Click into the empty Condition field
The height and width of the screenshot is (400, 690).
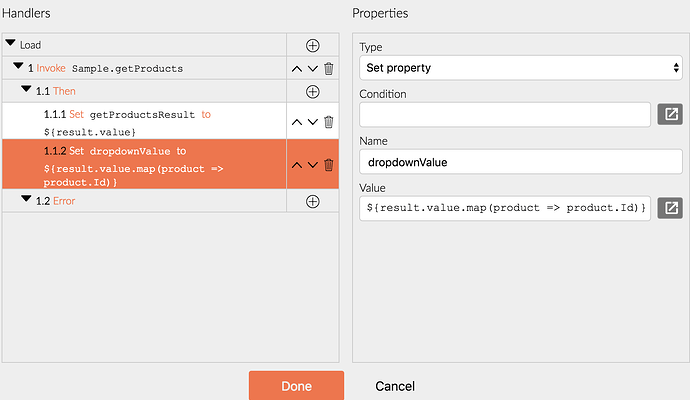coord(505,114)
